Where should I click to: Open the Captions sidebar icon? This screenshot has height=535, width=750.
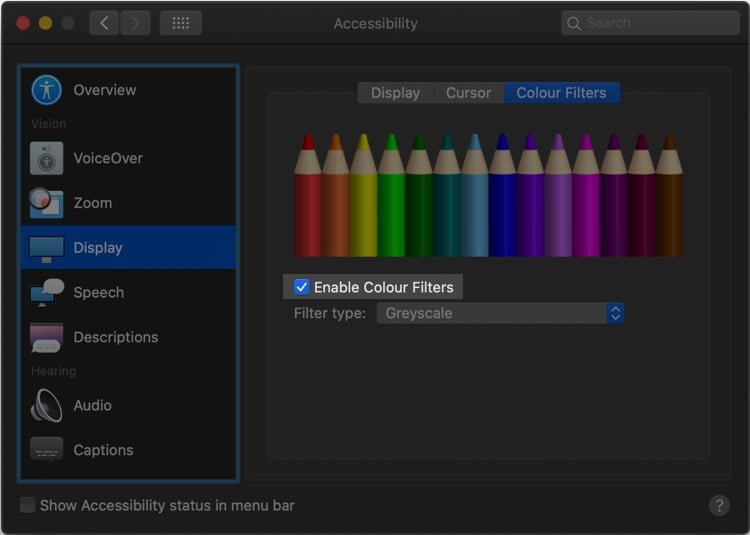pyautogui.click(x=46, y=450)
